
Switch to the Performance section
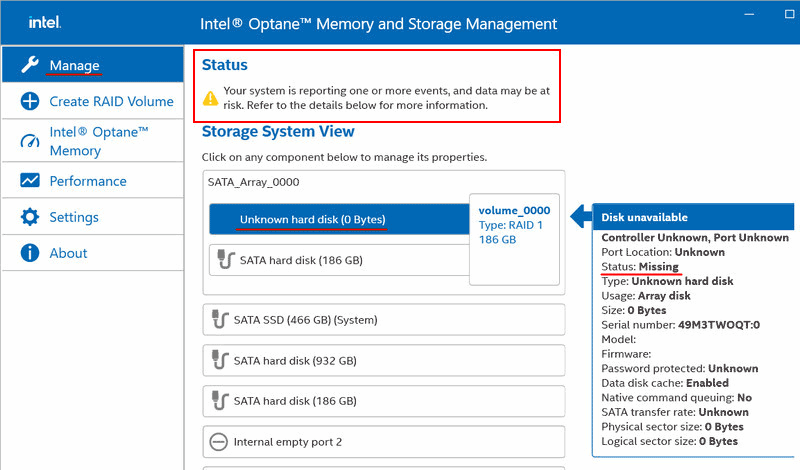(88, 181)
